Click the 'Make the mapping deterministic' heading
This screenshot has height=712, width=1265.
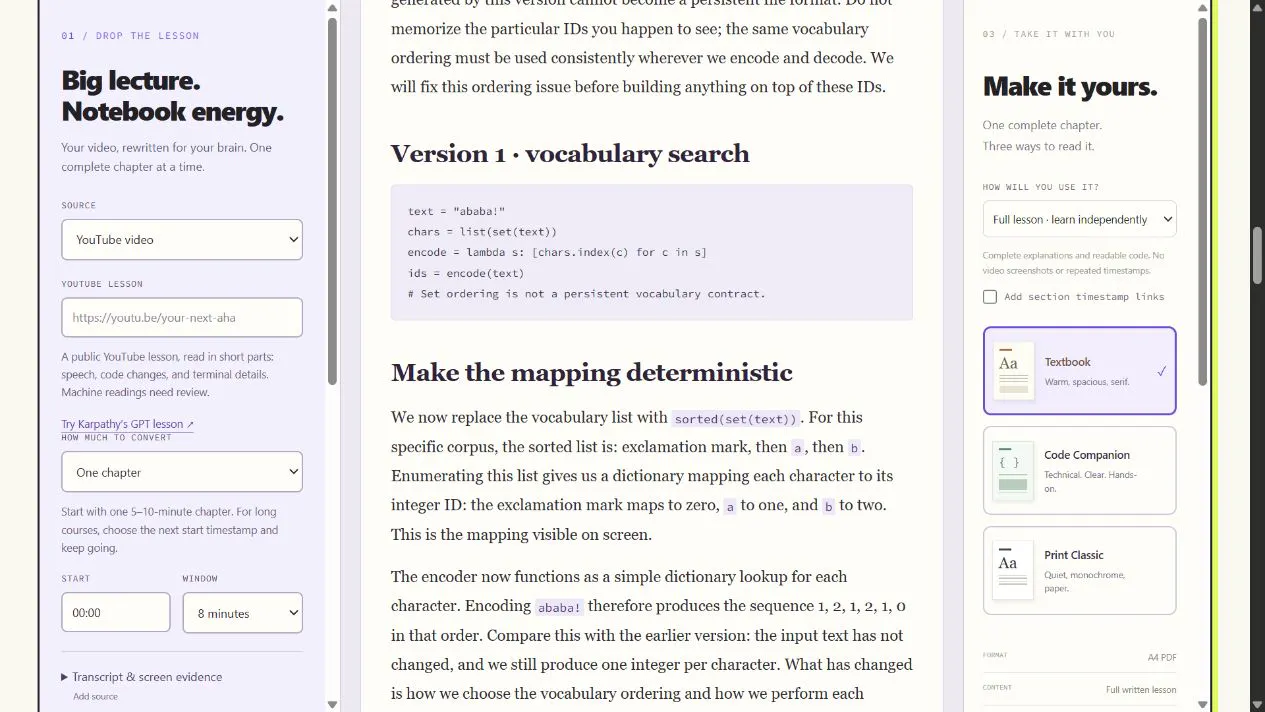coord(592,373)
